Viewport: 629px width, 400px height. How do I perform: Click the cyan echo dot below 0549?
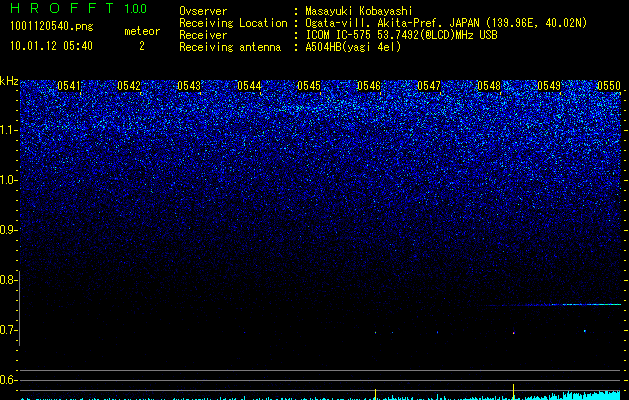[585, 331]
